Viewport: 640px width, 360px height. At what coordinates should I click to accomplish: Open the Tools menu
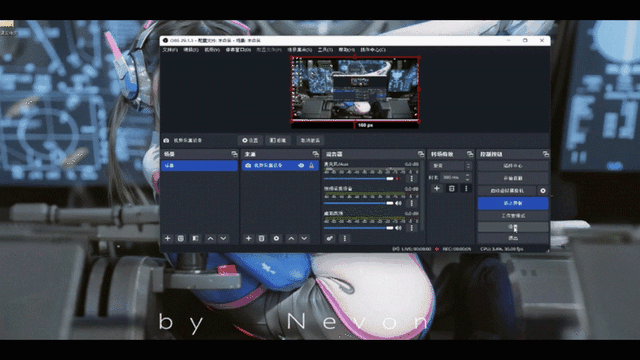click(x=325, y=50)
